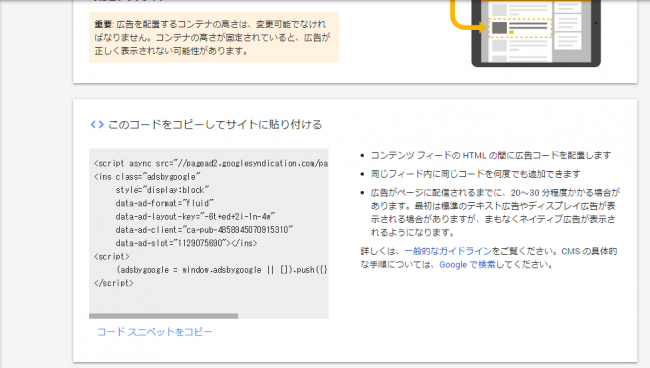
Task: Click the script async src code line
Action: tap(211, 163)
